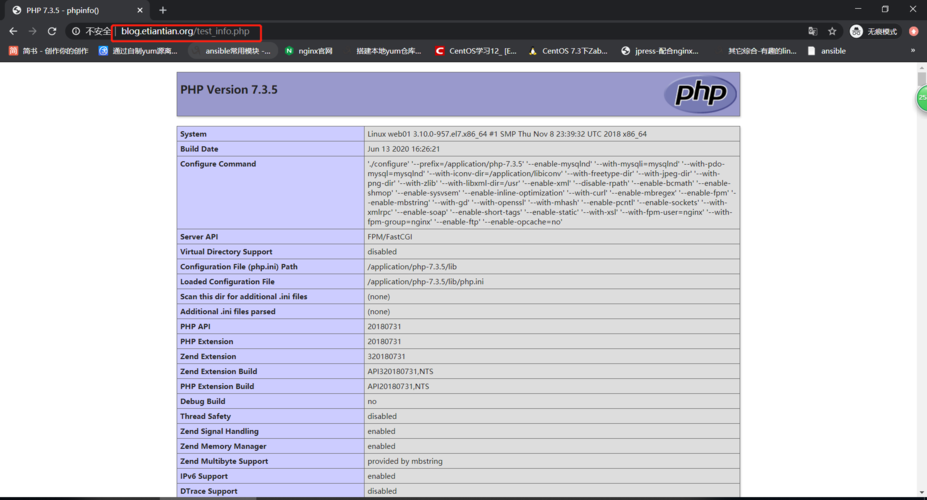Click the API320180731,NTS value
This screenshot has height=500, width=927.
400,371
